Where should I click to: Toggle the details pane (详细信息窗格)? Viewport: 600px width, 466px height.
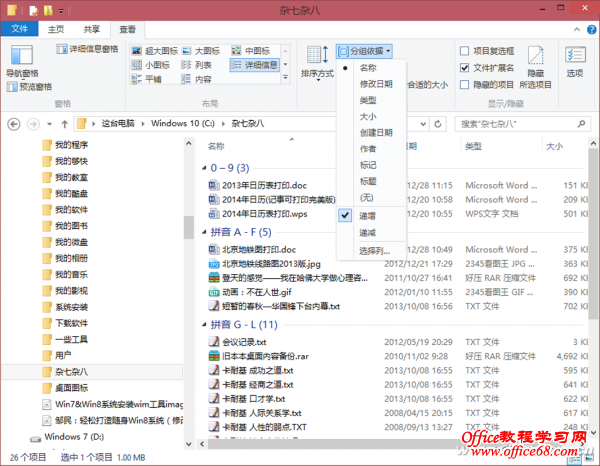click(x=87, y=49)
